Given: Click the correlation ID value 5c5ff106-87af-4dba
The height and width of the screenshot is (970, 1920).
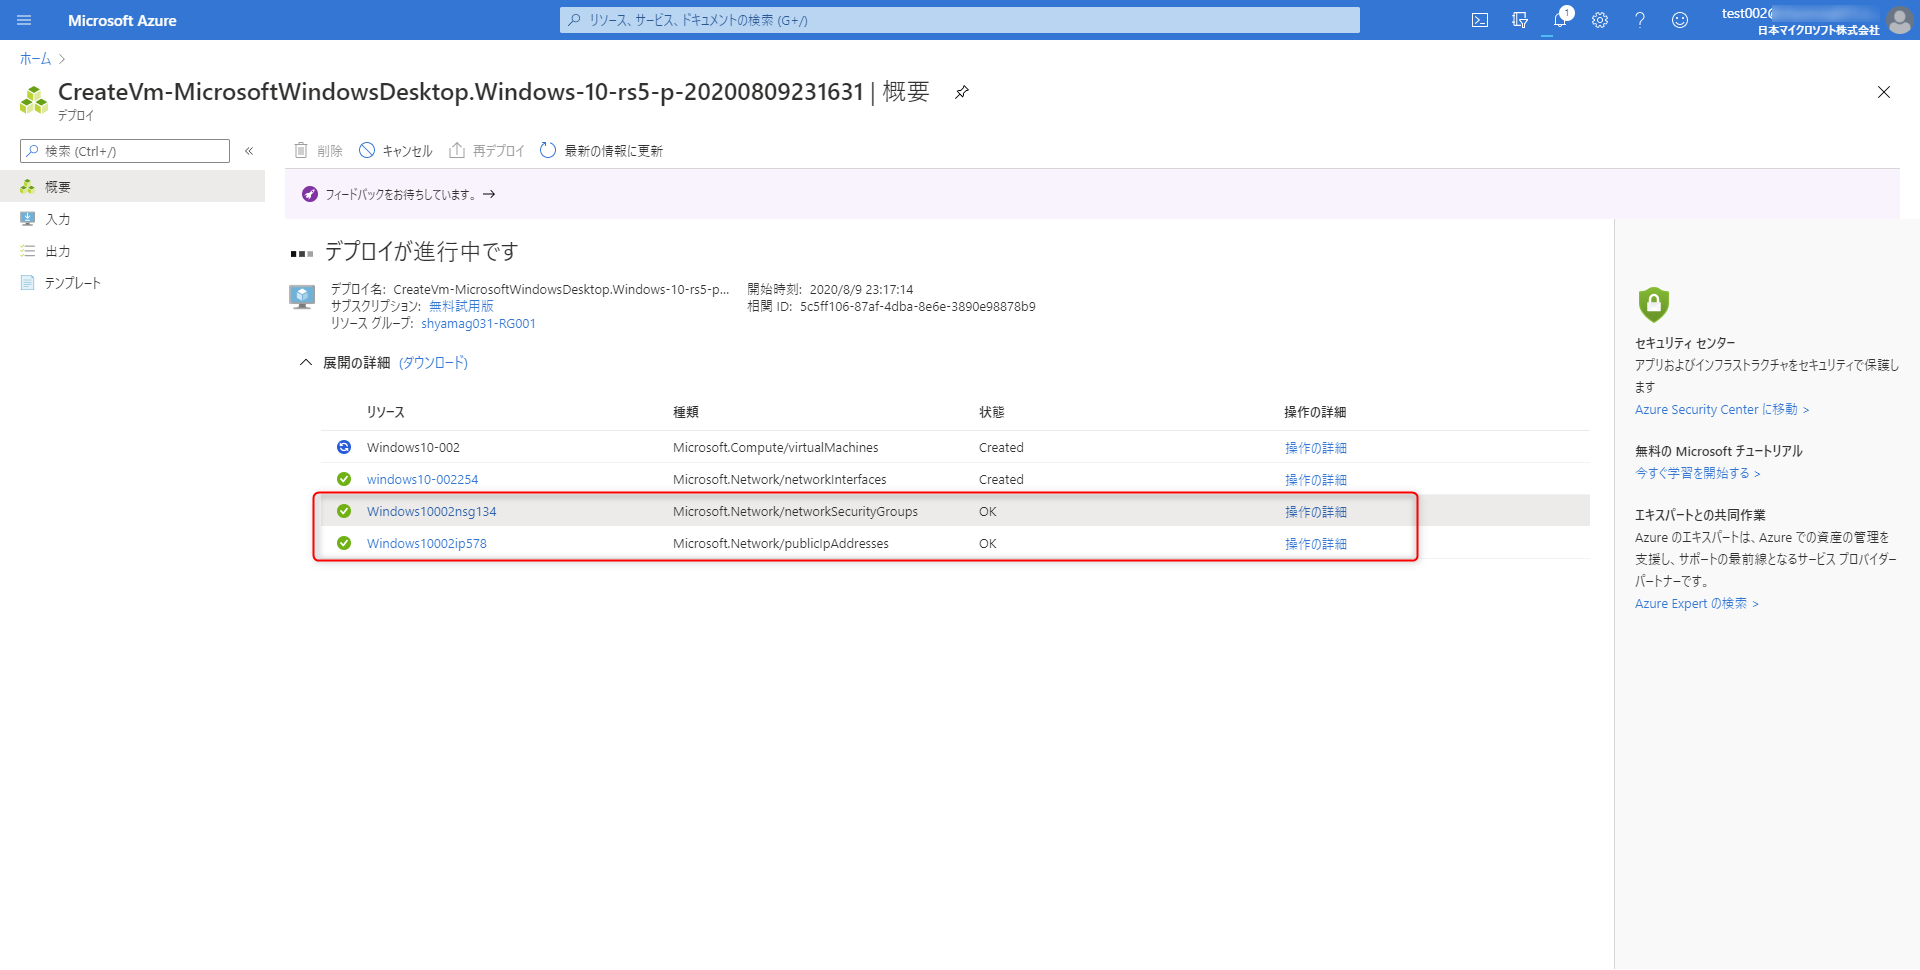Looking at the screenshot, I should [x=918, y=307].
